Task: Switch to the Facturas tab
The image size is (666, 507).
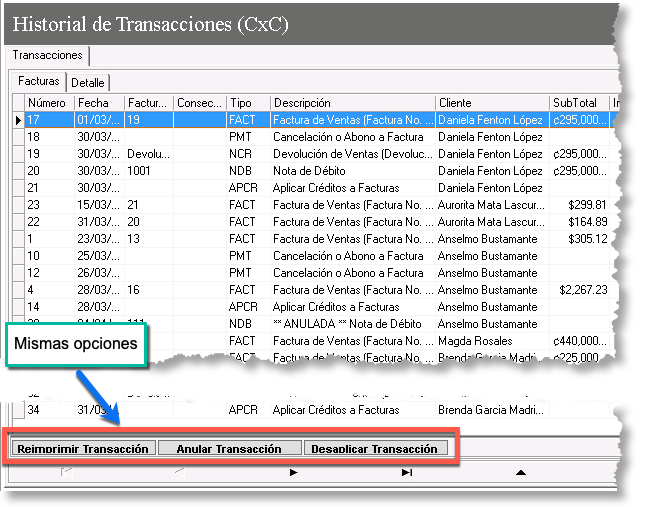Action: point(39,81)
